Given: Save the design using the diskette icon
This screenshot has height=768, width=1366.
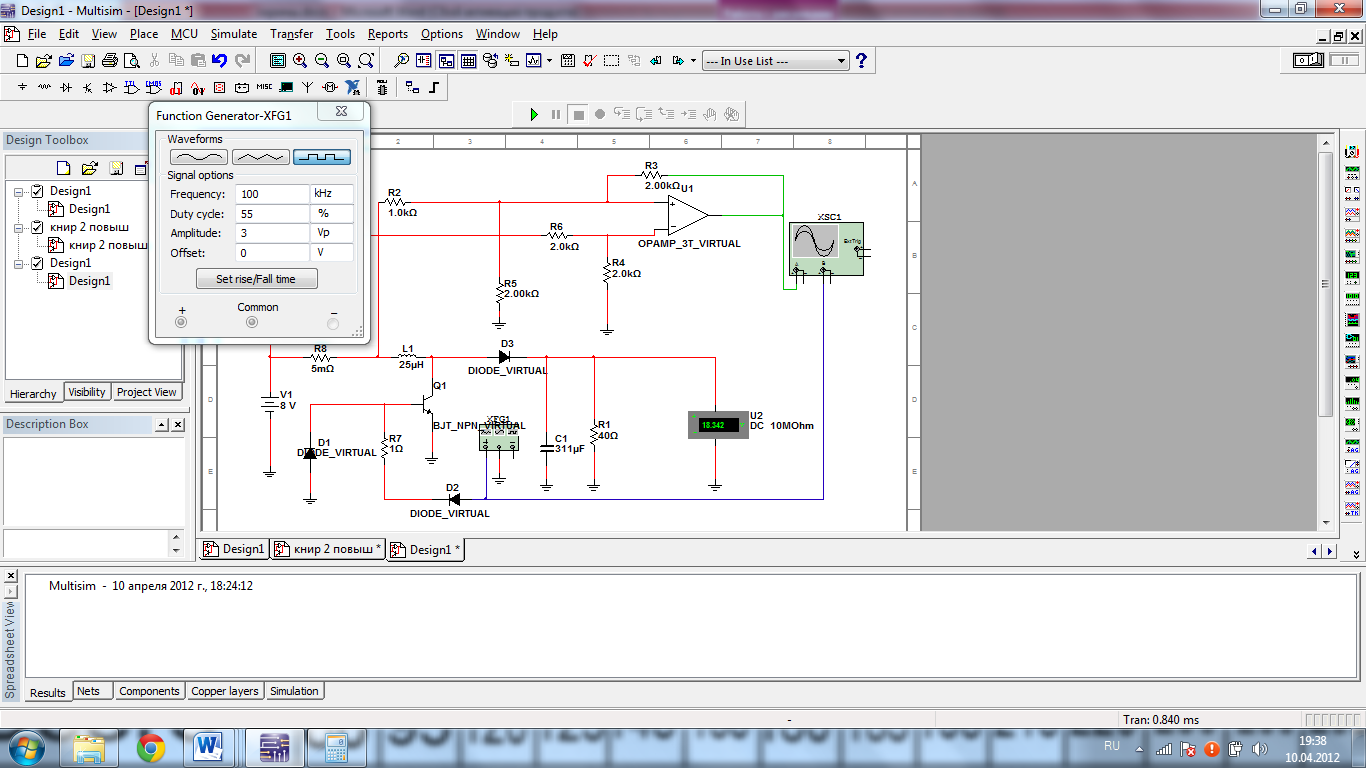Looking at the screenshot, I should (x=88, y=60).
